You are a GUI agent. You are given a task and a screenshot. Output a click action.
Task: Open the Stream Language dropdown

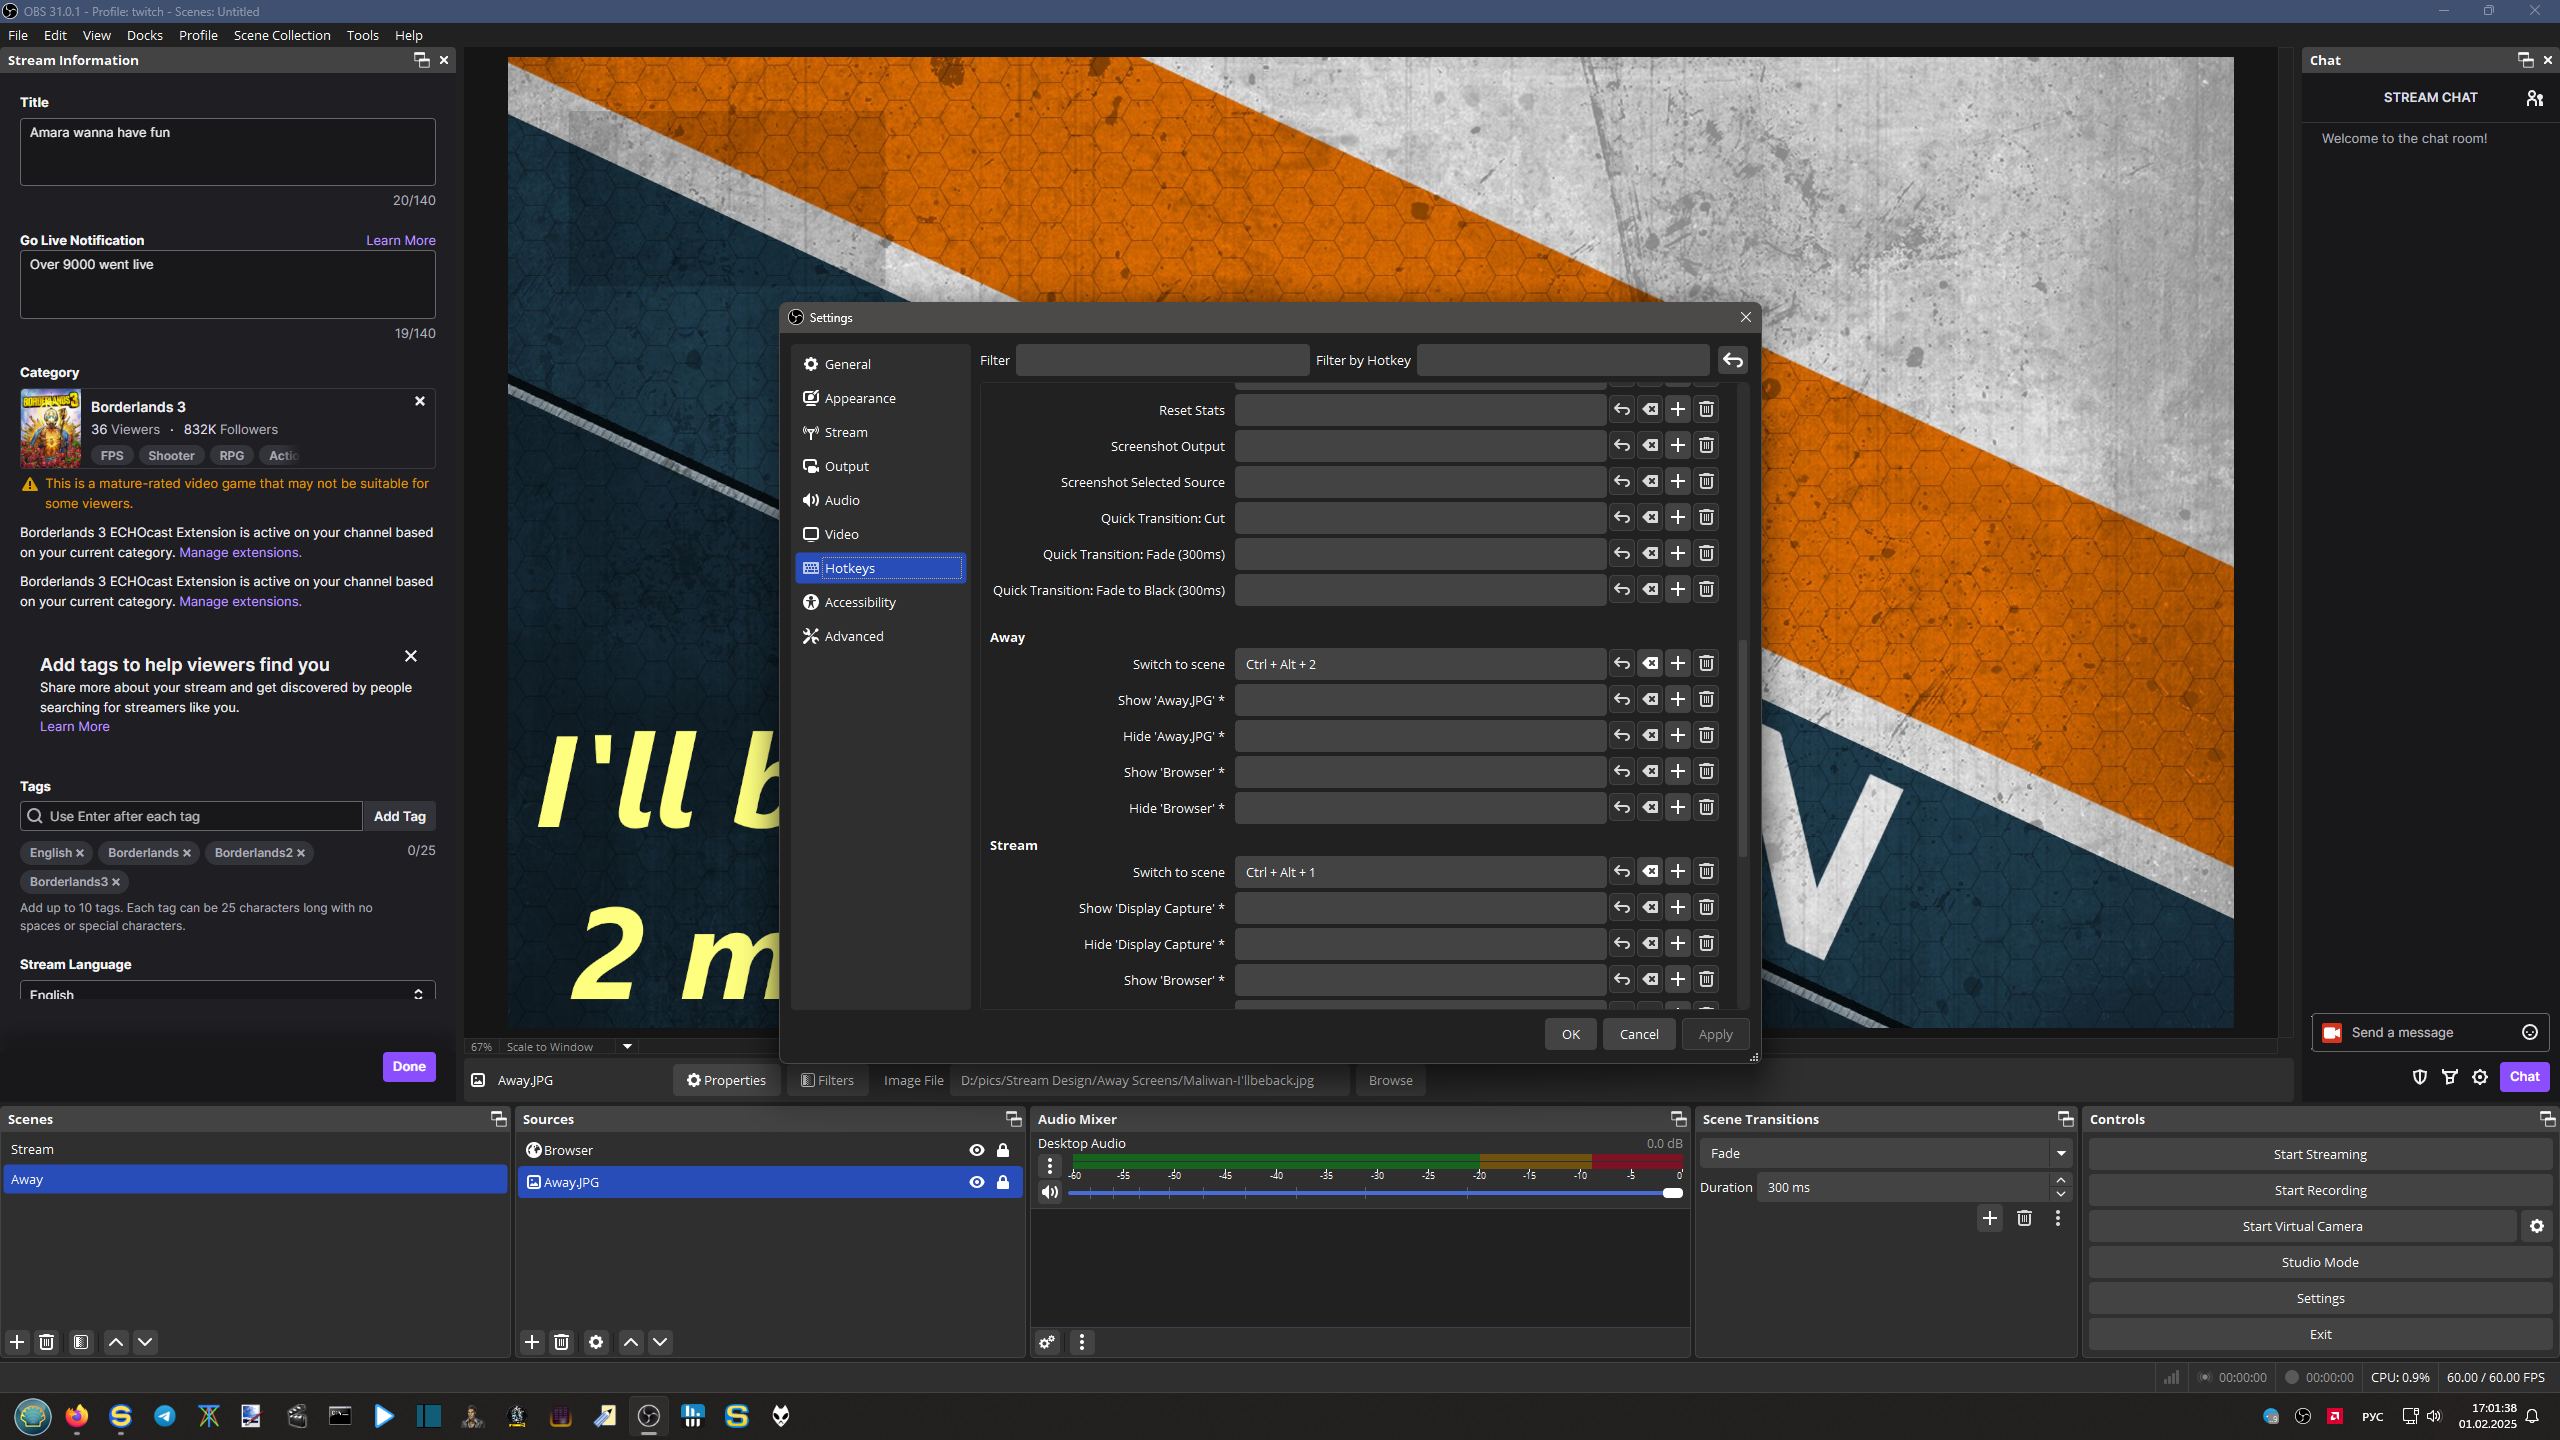(x=227, y=993)
